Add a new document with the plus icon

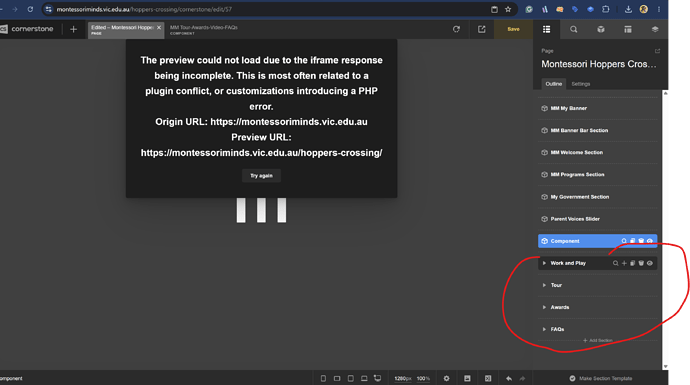[x=73, y=29]
